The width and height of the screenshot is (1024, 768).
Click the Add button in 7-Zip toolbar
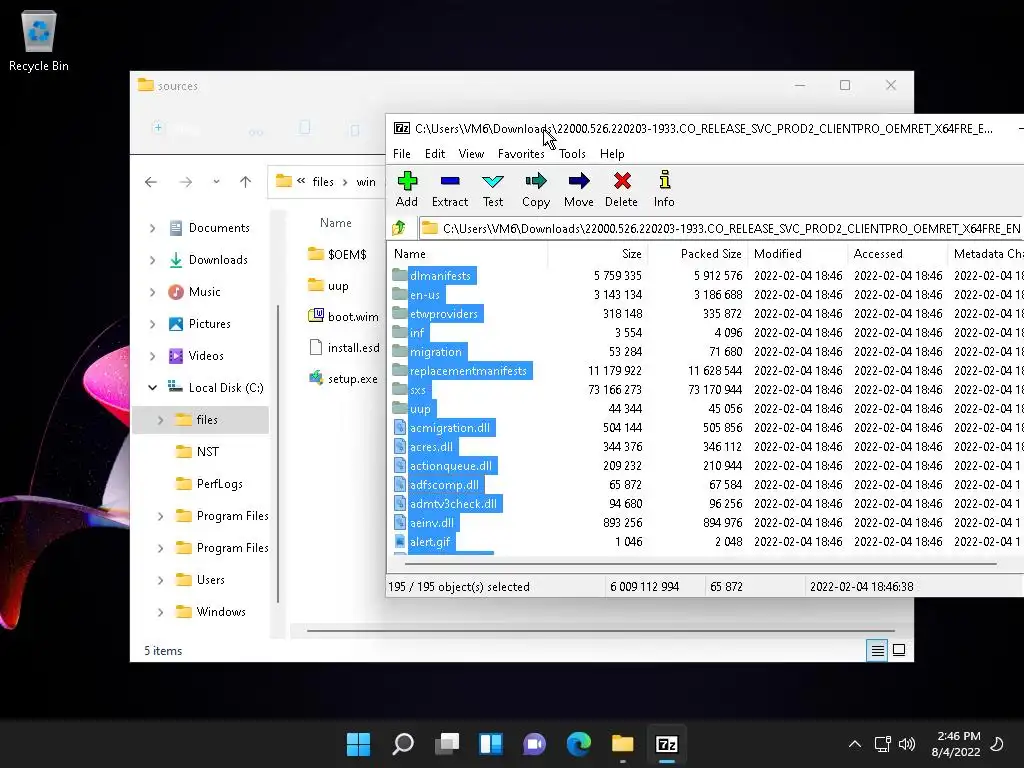click(407, 189)
